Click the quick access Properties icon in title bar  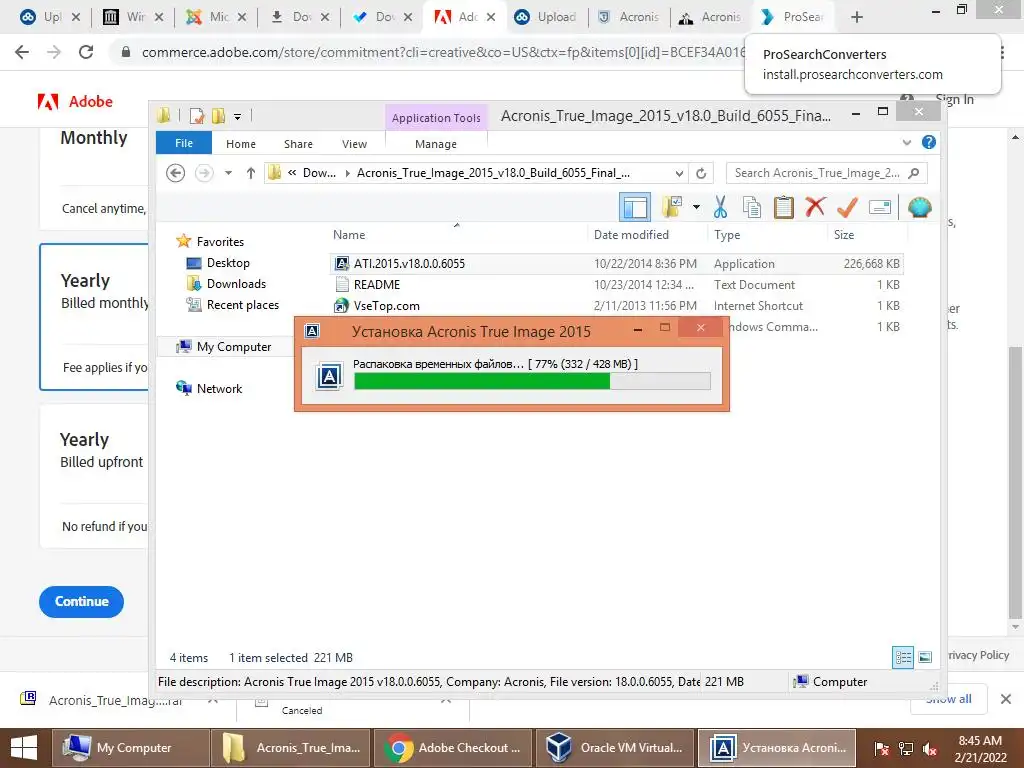pyautogui.click(x=197, y=116)
